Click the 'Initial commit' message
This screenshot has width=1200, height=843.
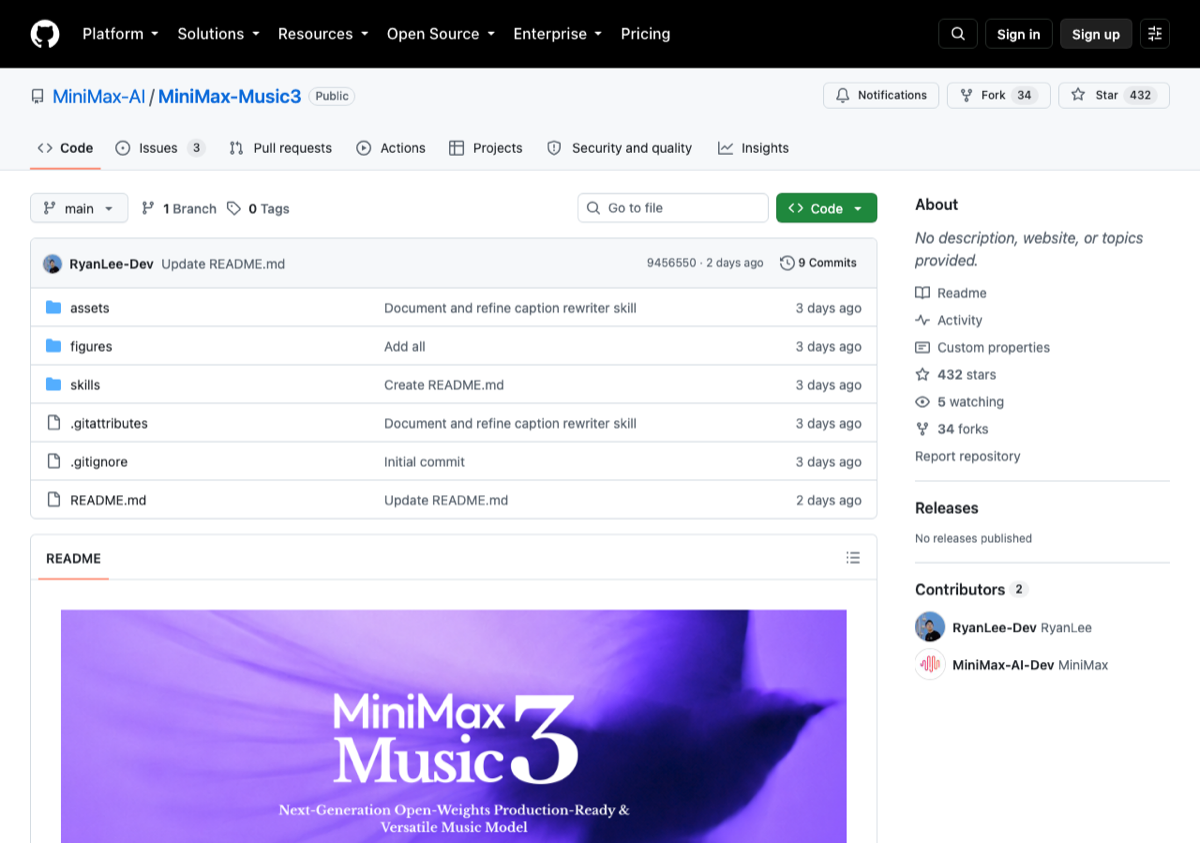(424, 462)
